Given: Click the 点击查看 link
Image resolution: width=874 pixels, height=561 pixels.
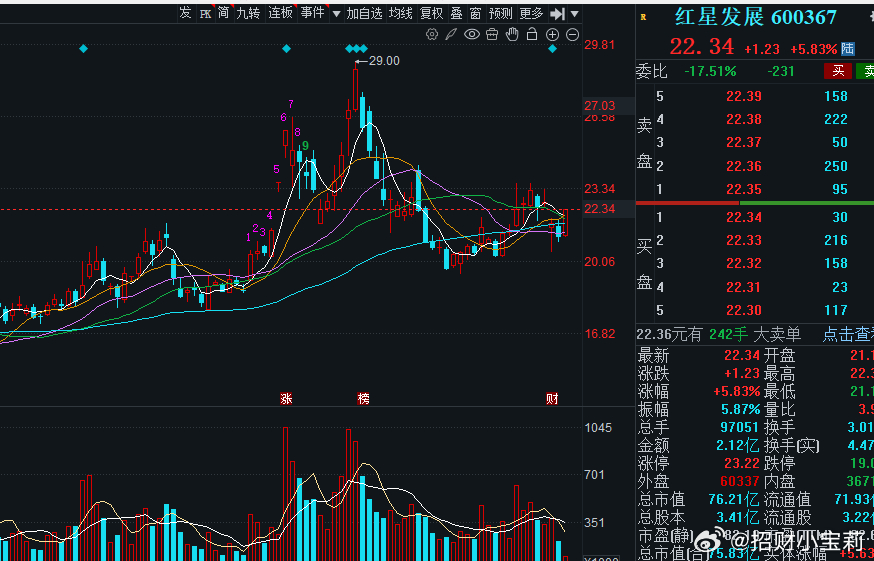Looking at the screenshot, I should 848,334.
